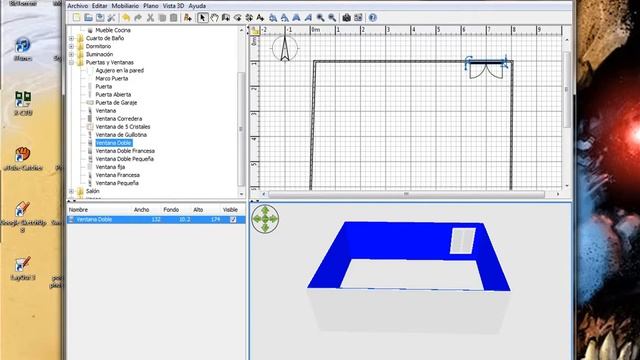Viewport: 640px width, 360px height.
Task: Click the Create photo camera icon
Action: [347, 18]
